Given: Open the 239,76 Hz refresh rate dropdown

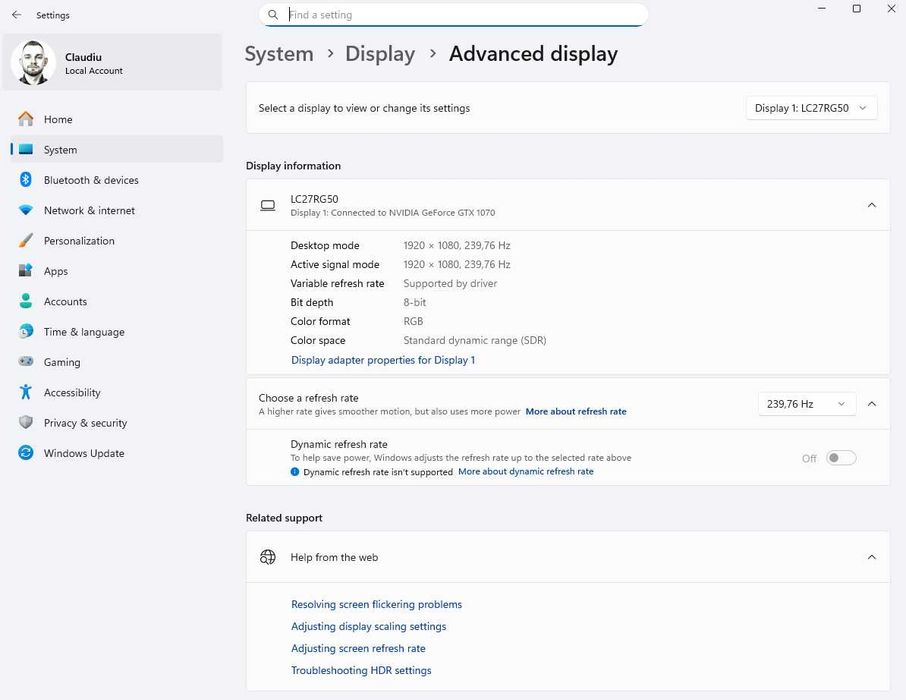Looking at the screenshot, I should 806,404.
